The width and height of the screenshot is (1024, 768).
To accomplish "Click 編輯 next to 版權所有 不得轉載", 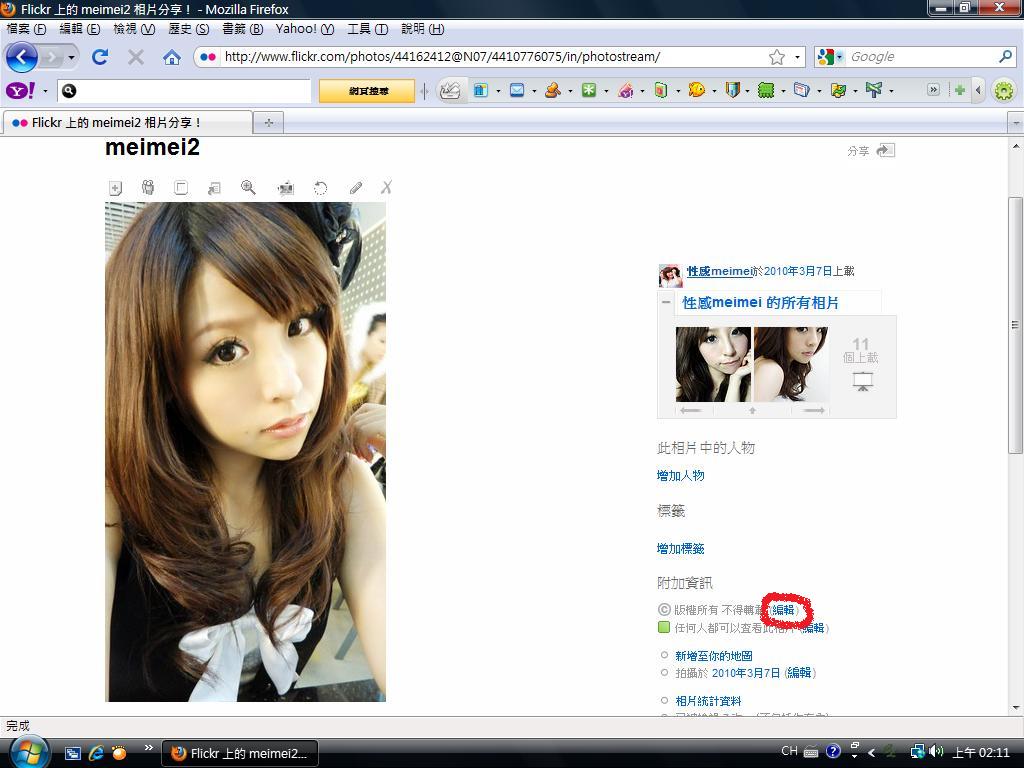I will pos(784,609).
